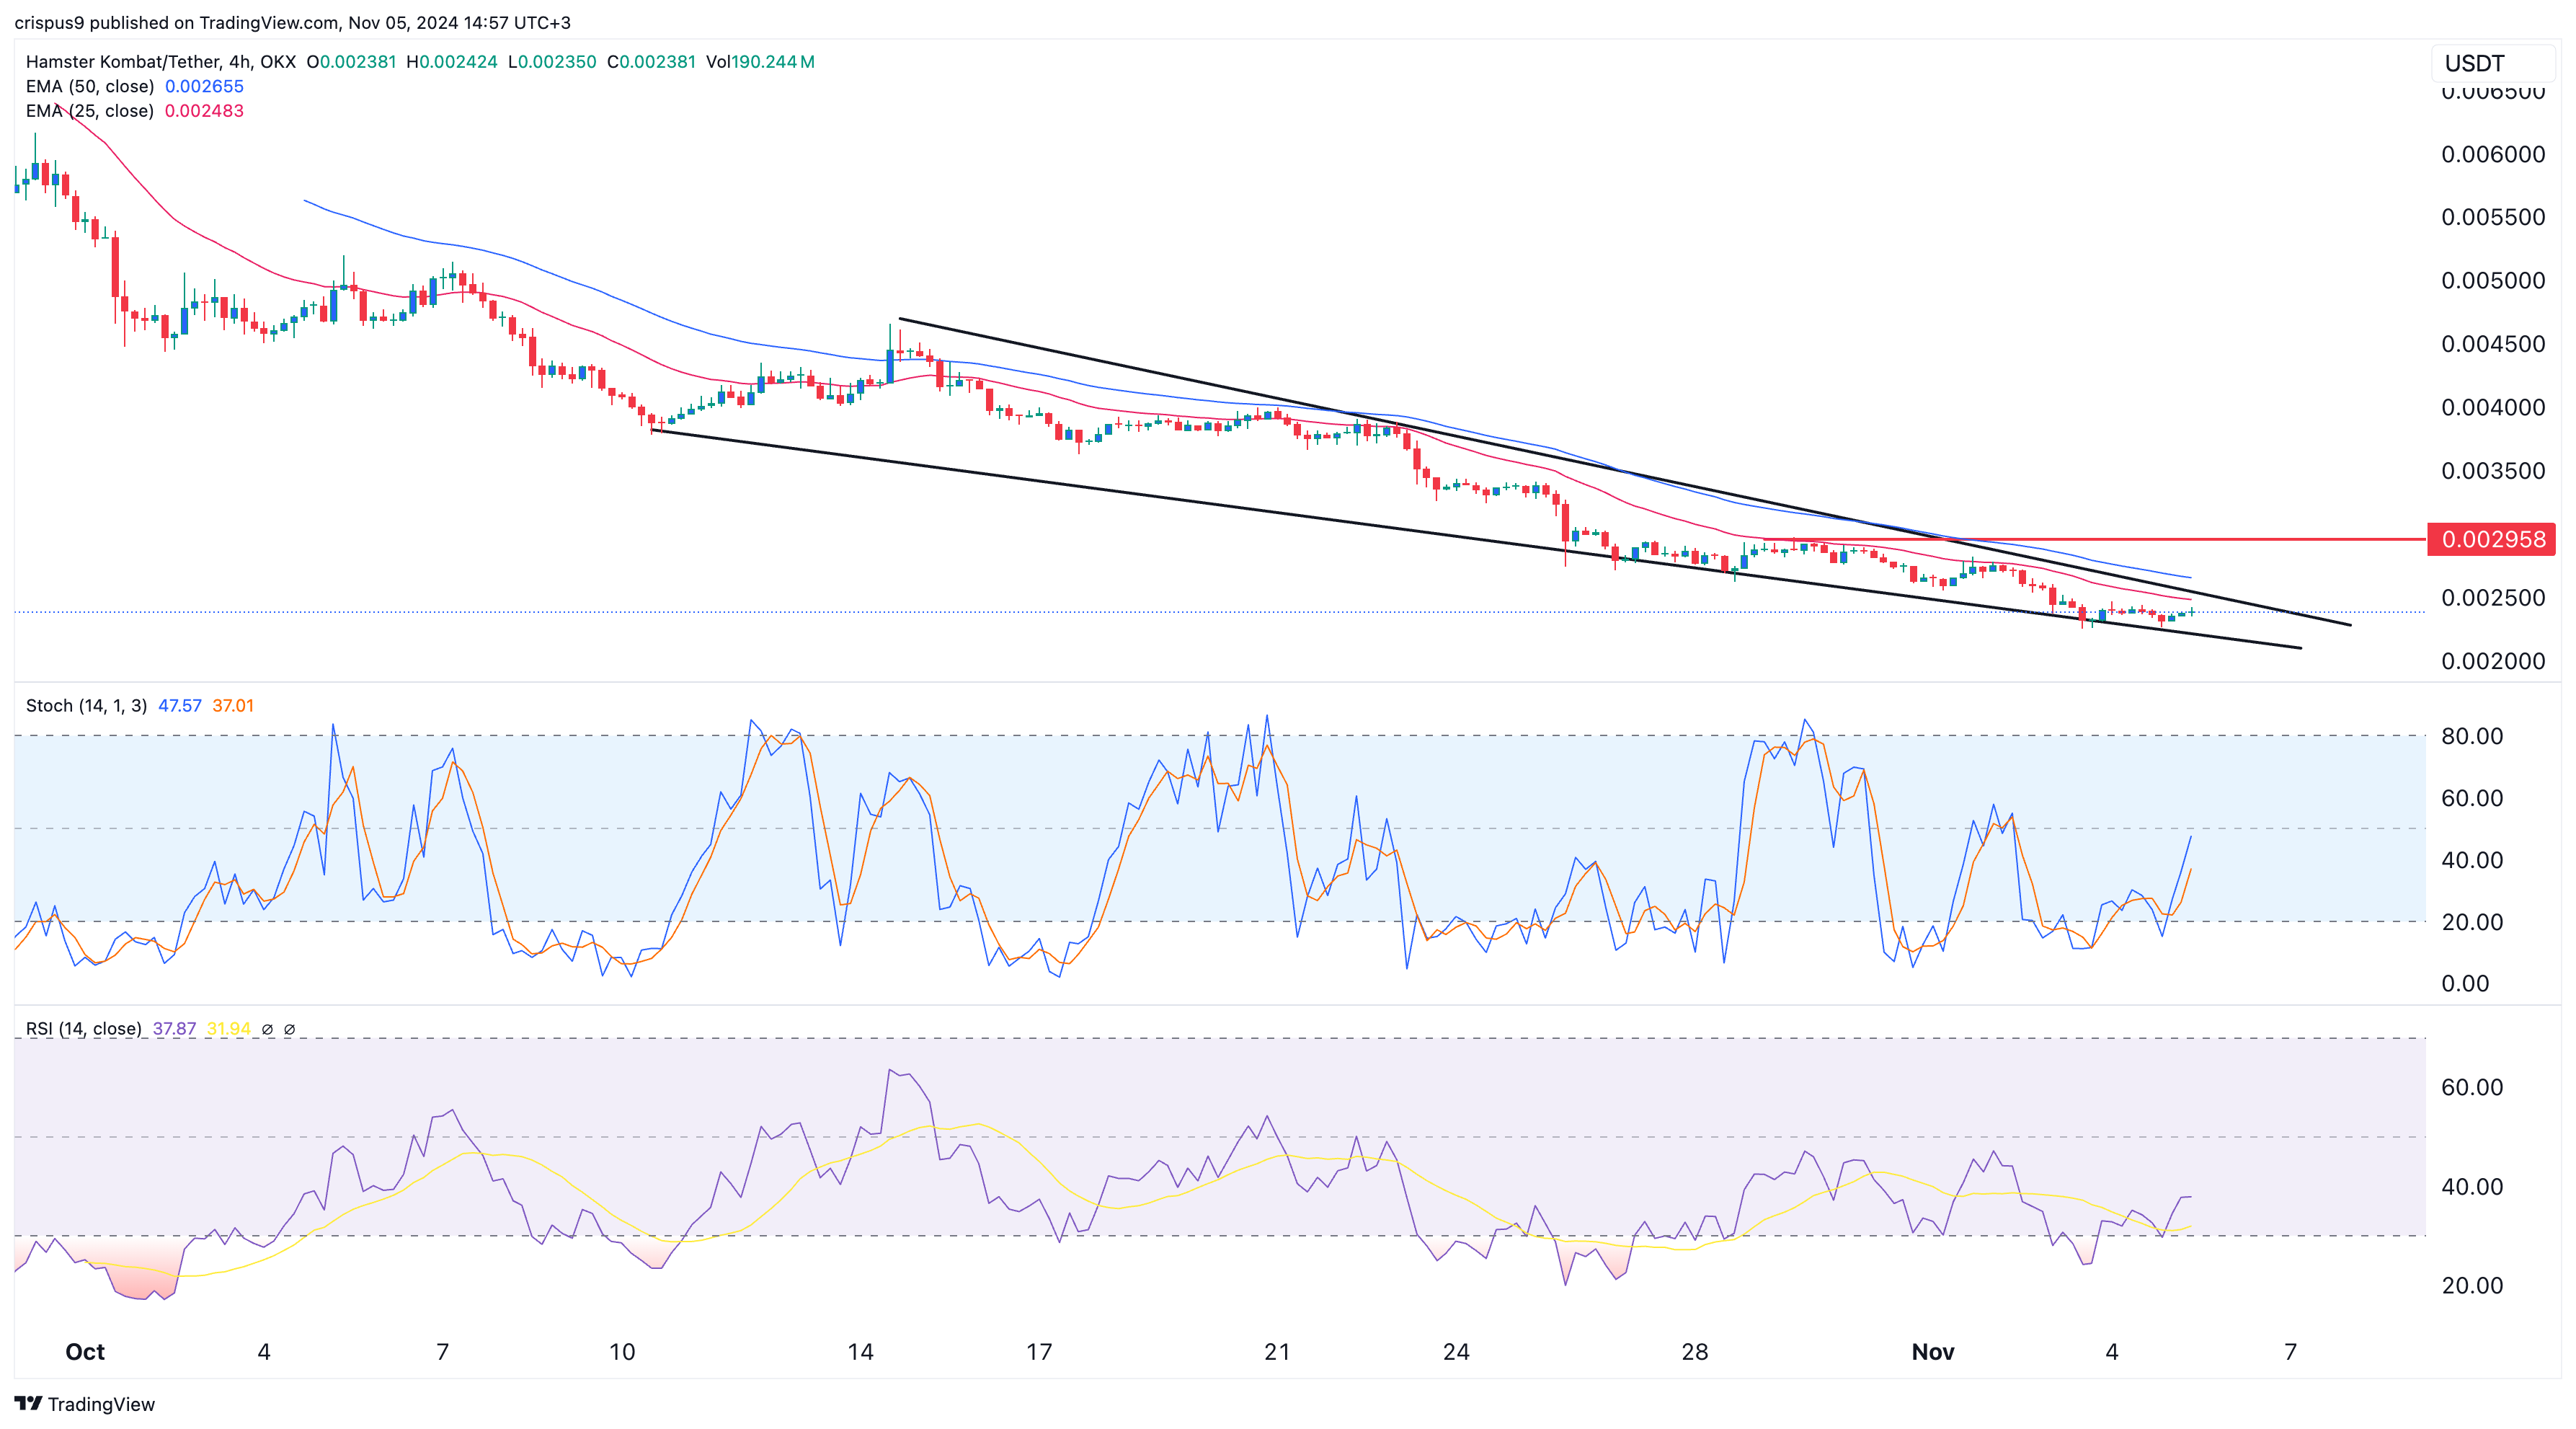The image size is (2576, 1429).
Task: Click the 60.00 RSI axis label
Action: pyautogui.click(x=2472, y=1087)
